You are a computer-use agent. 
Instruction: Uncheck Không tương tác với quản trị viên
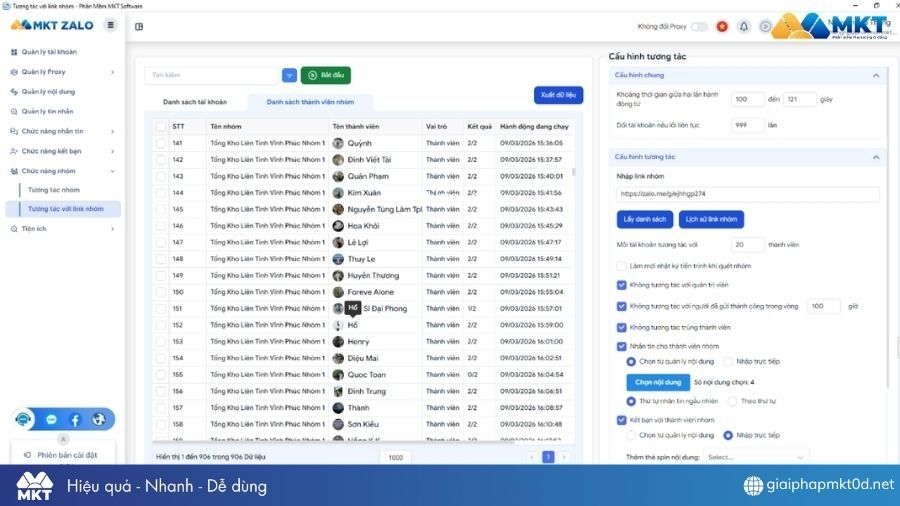click(x=622, y=285)
